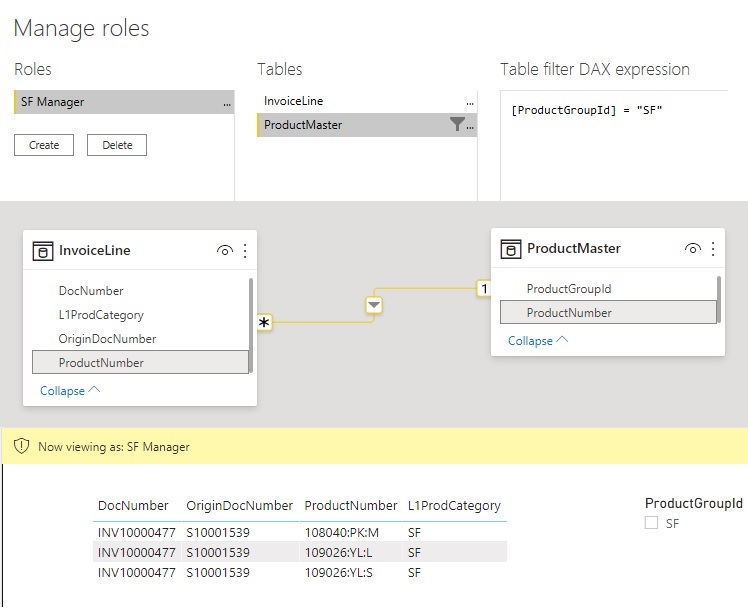Collapse the ProductMaster table card

click(x=538, y=341)
